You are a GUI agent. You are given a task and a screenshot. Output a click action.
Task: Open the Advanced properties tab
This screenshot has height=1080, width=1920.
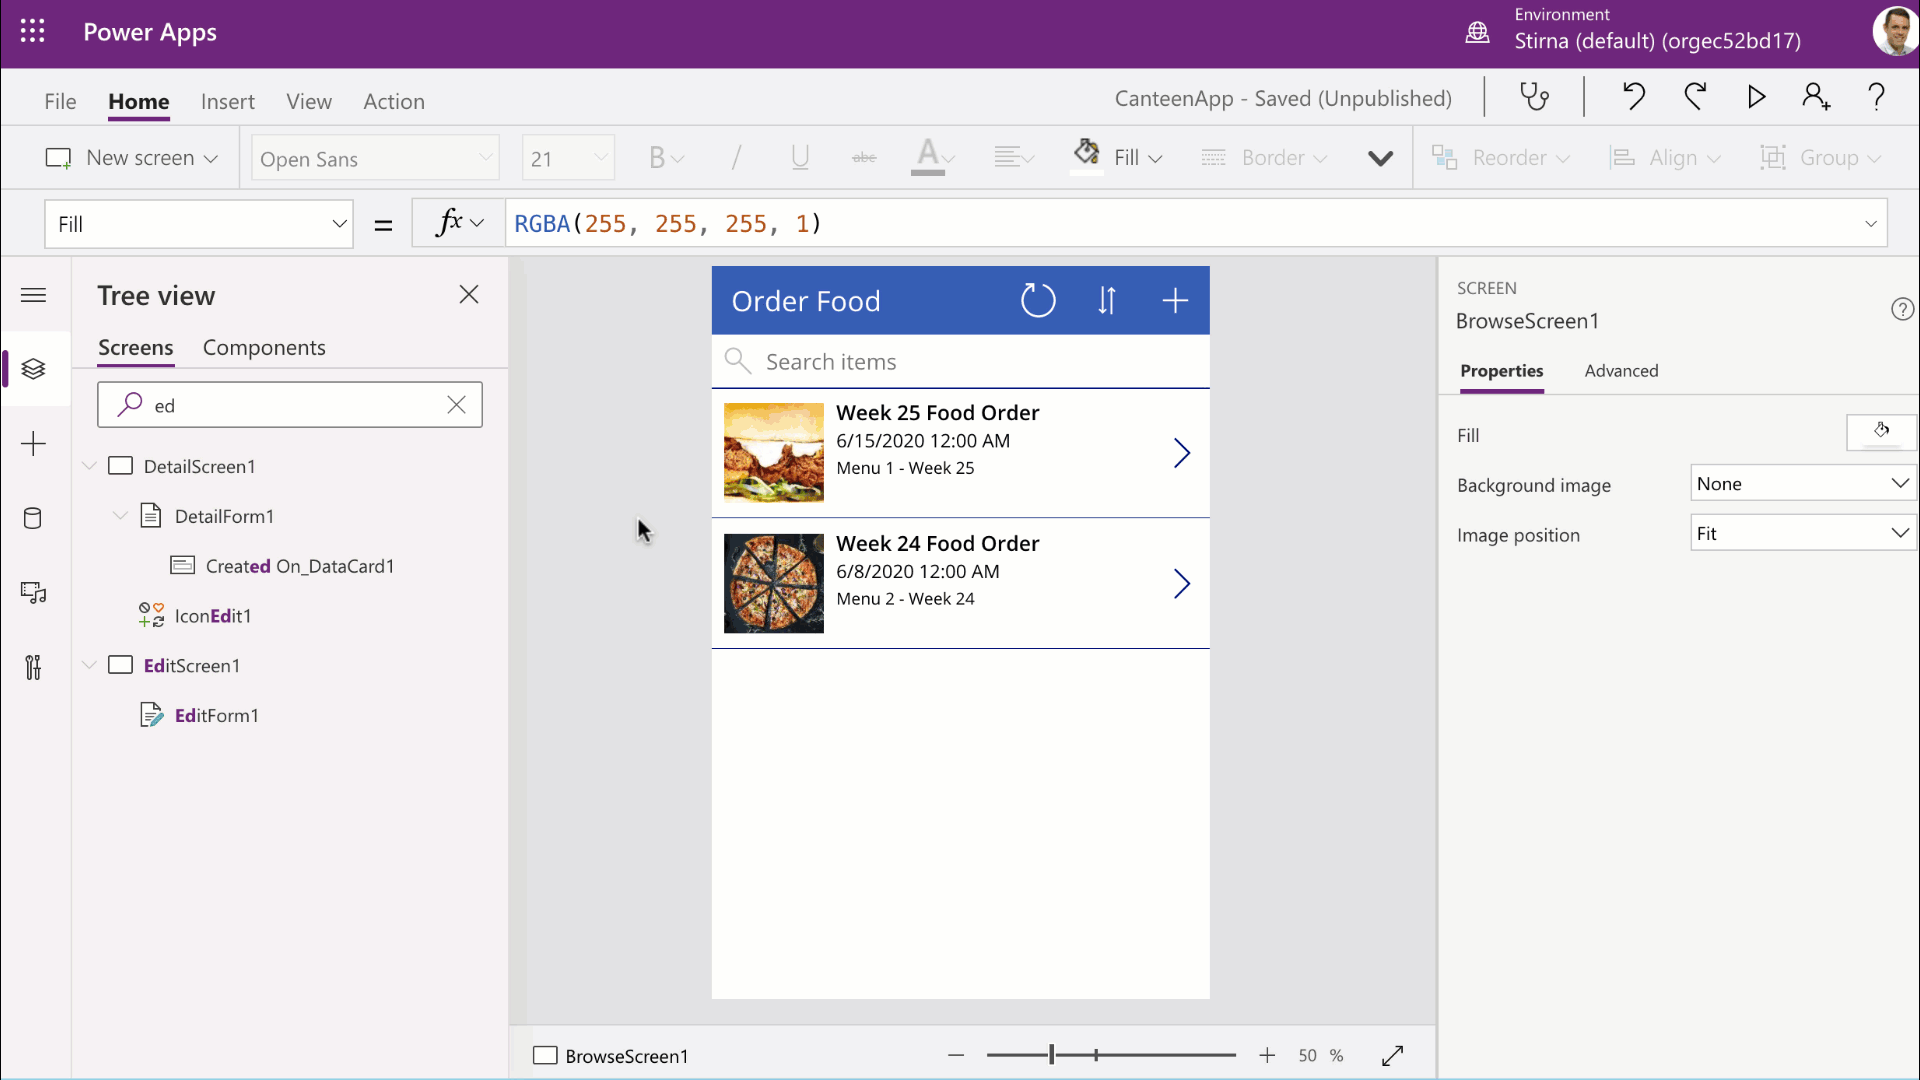tap(1621, 371)
